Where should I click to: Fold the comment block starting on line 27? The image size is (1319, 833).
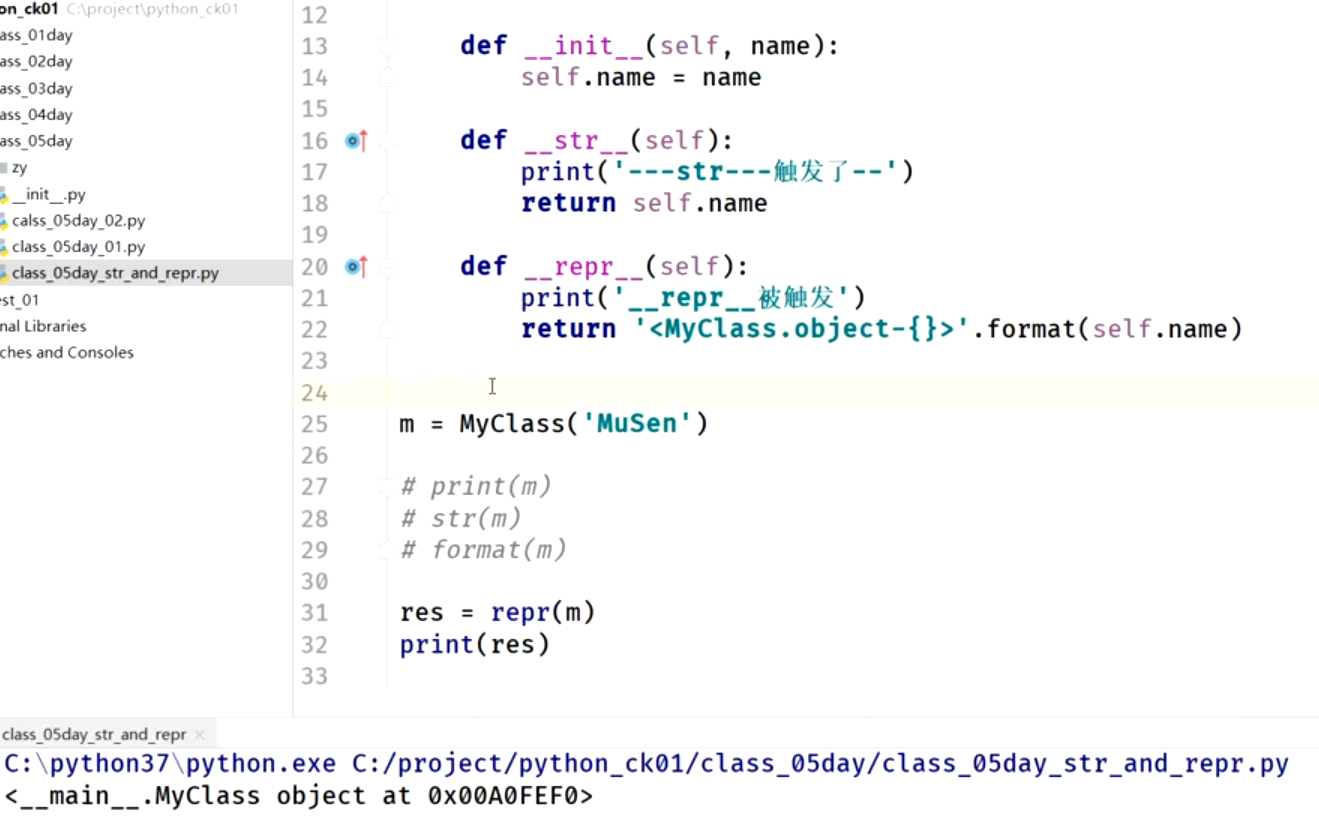point(387,487)
